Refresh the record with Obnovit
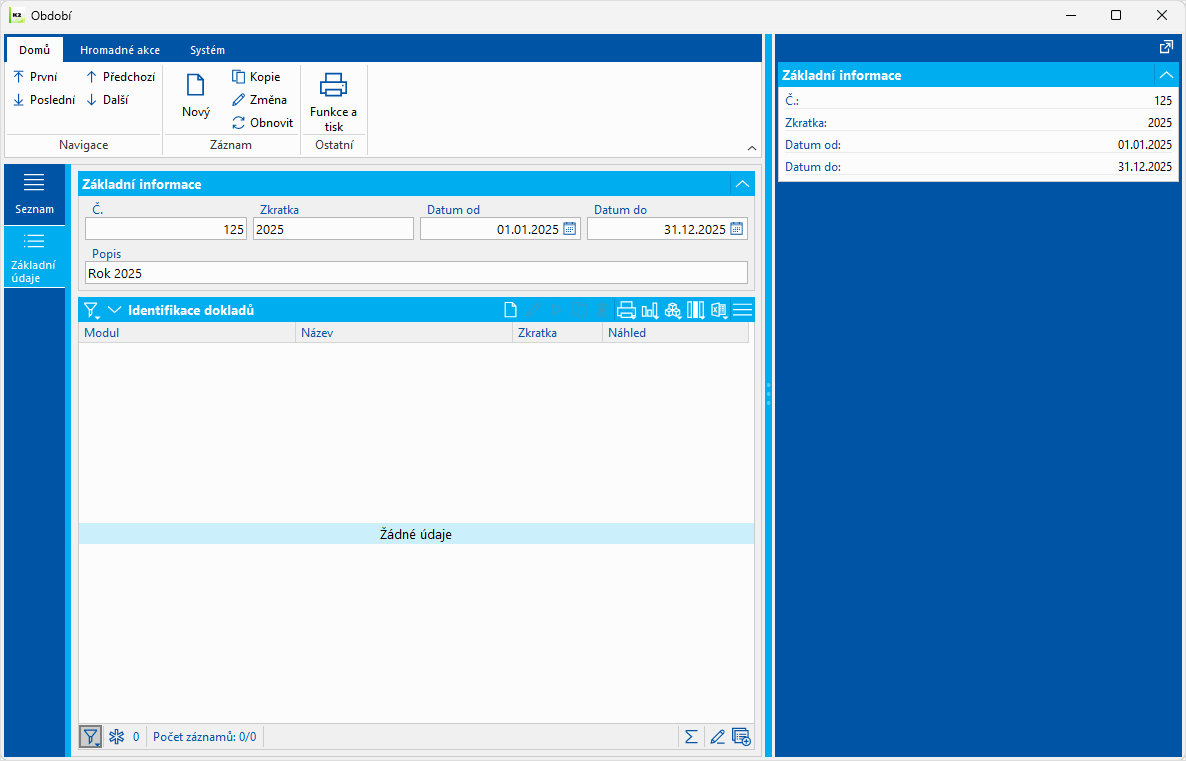This screenshot has width=1186, height=761. tap(262, 123)
